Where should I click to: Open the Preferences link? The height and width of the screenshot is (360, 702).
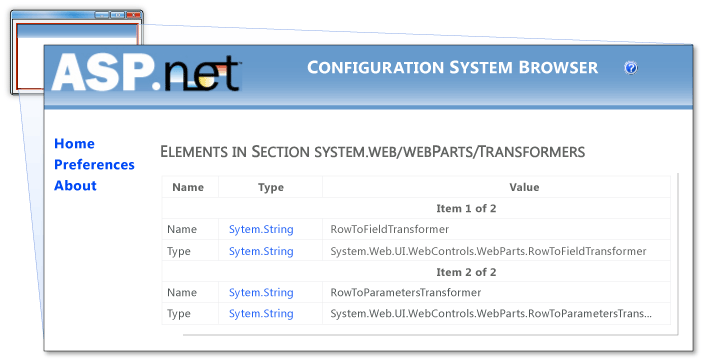[x=94, y=164]
